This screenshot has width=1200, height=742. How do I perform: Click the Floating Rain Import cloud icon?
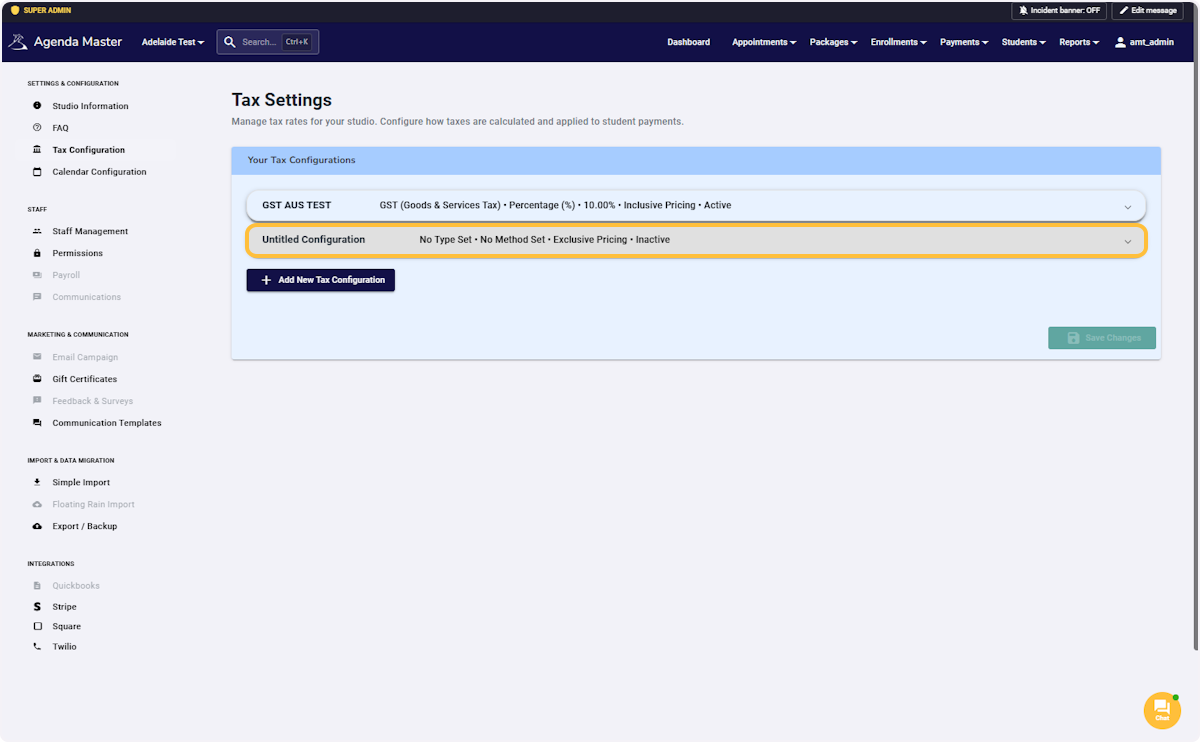pos(37,504)
